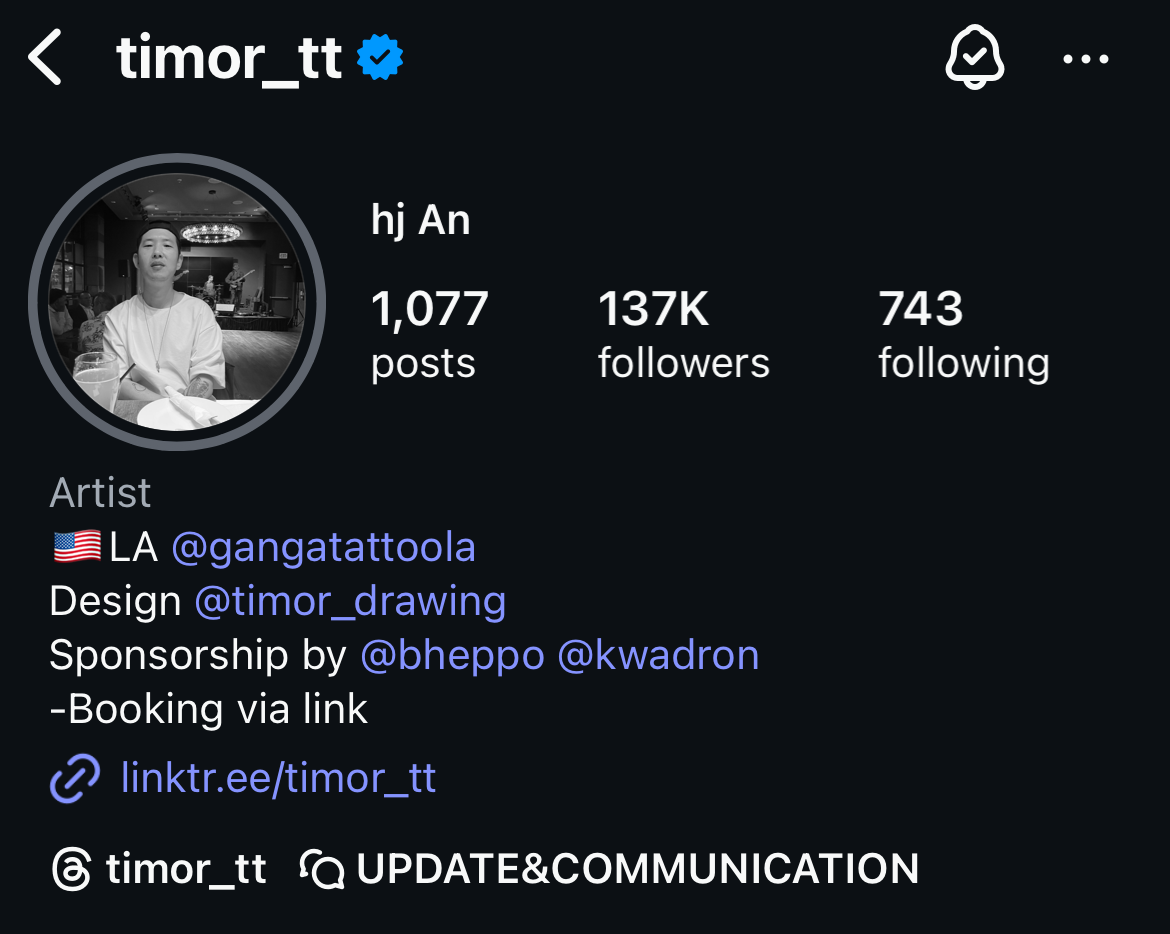This screenshot has height=934, width=1170.
Task: Show the 743 following list
Action: coord(964,335)
